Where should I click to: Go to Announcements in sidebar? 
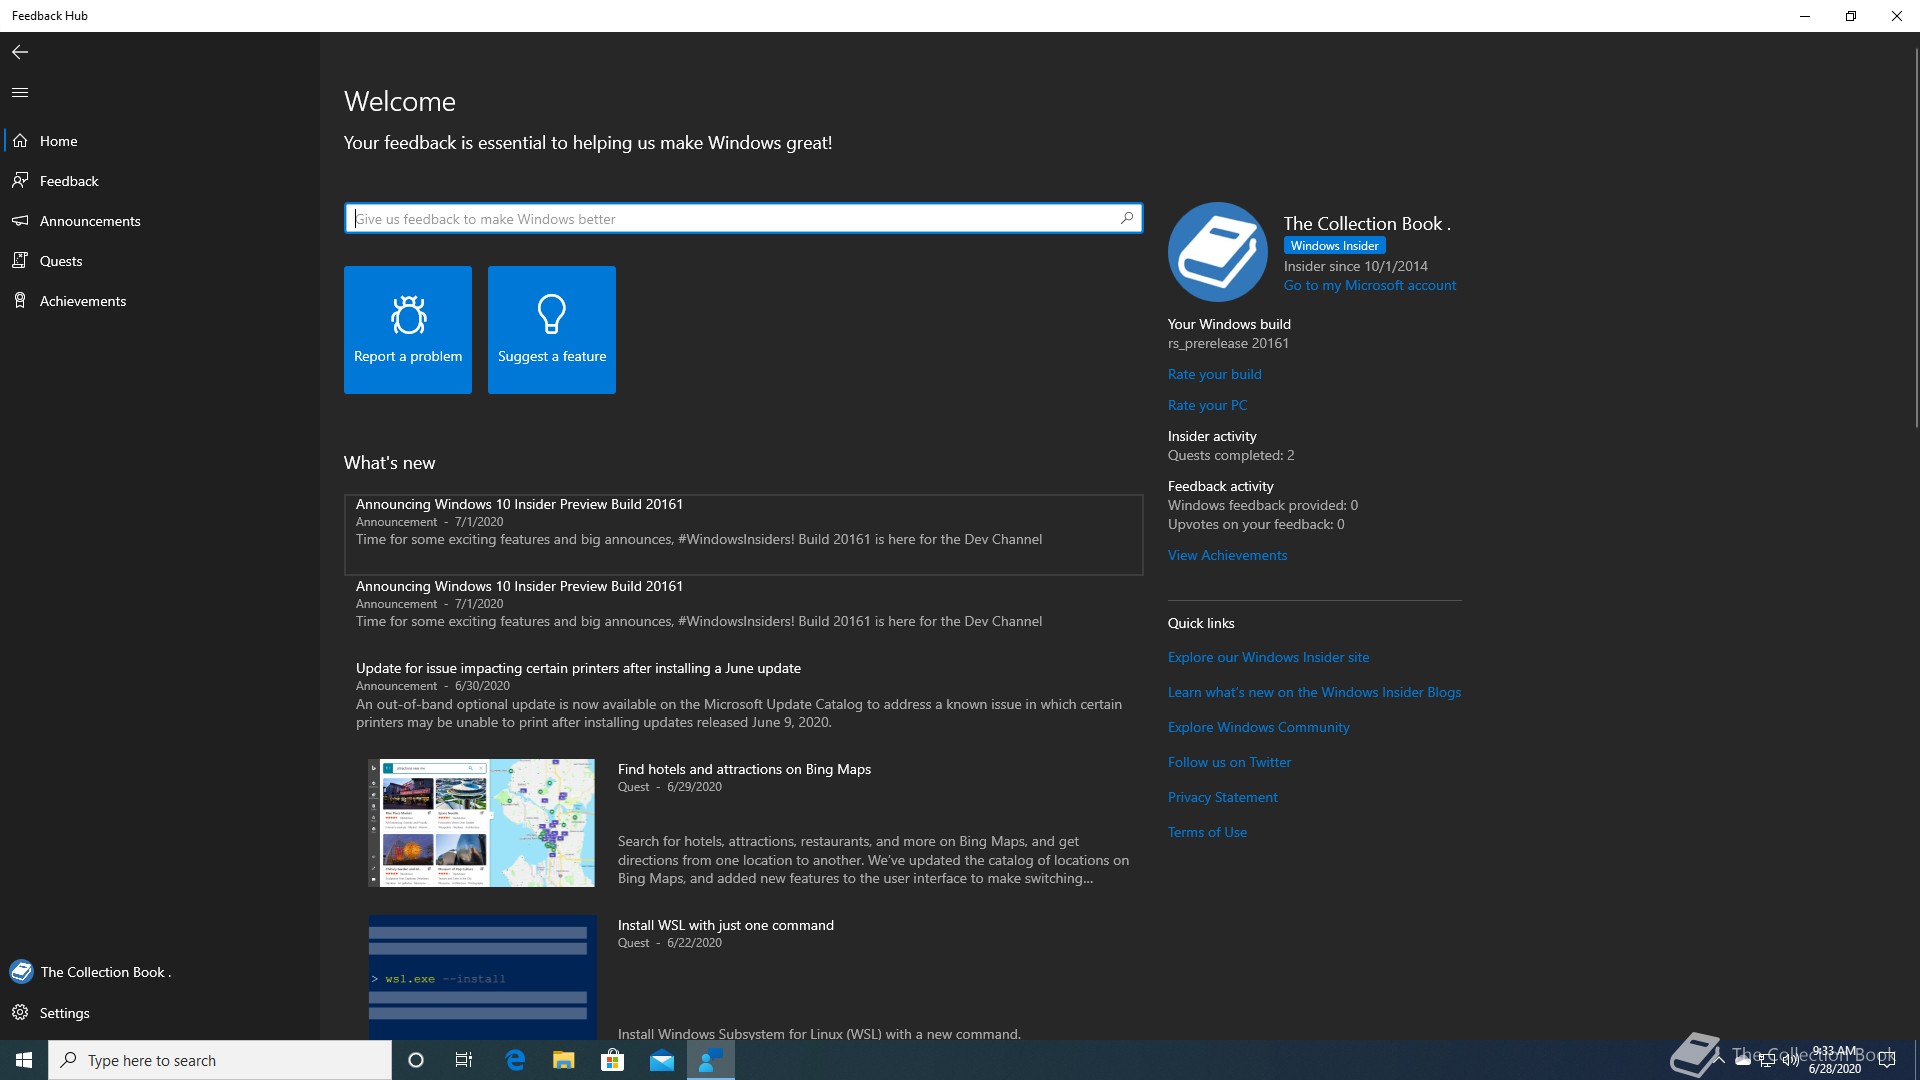coord(160,221)
